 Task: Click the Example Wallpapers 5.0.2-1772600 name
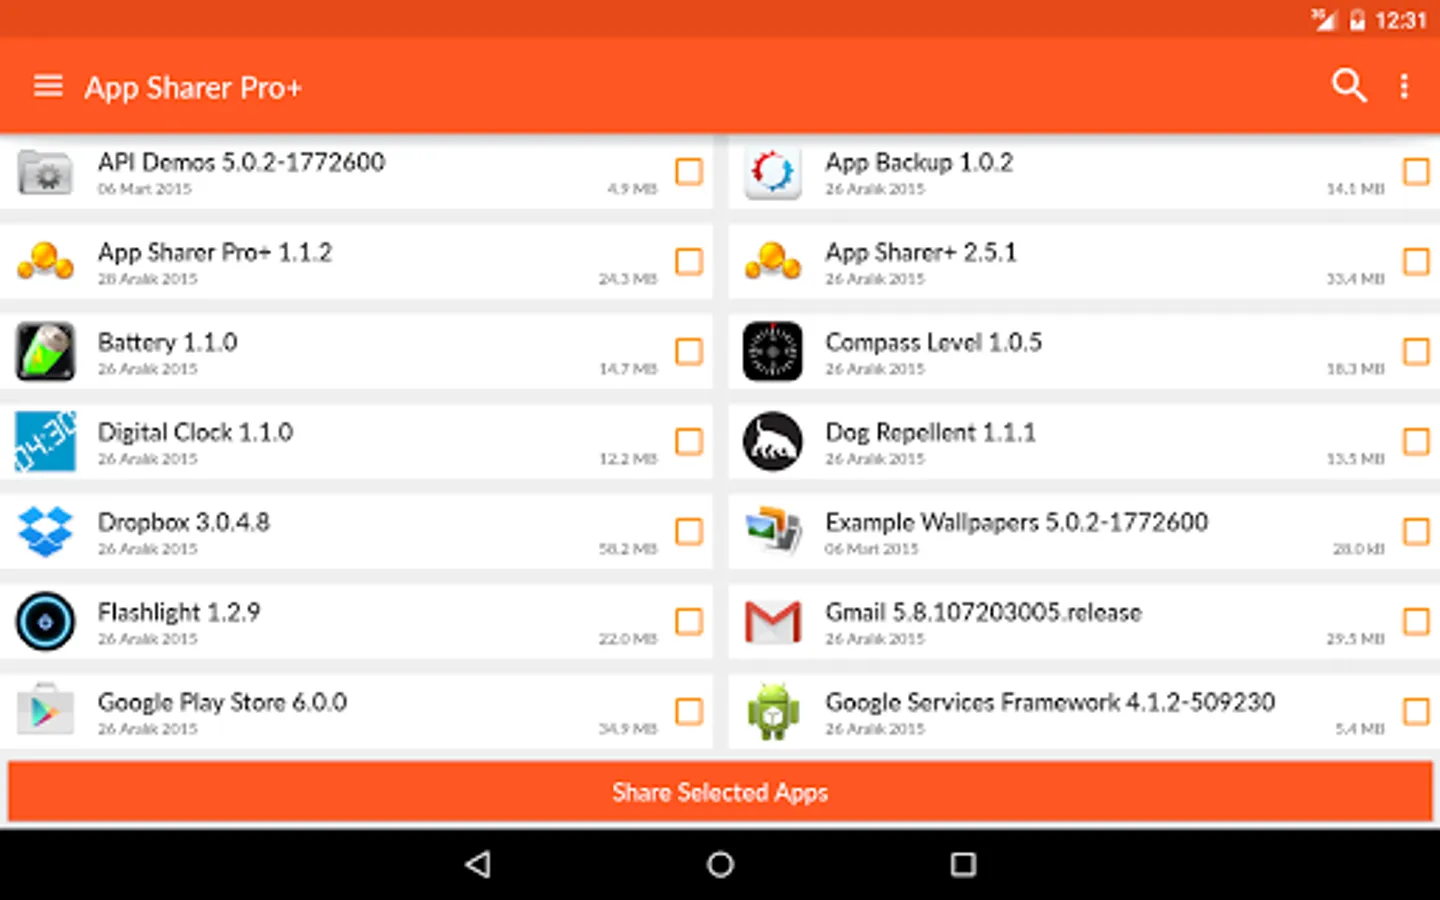pos(1017,522)
